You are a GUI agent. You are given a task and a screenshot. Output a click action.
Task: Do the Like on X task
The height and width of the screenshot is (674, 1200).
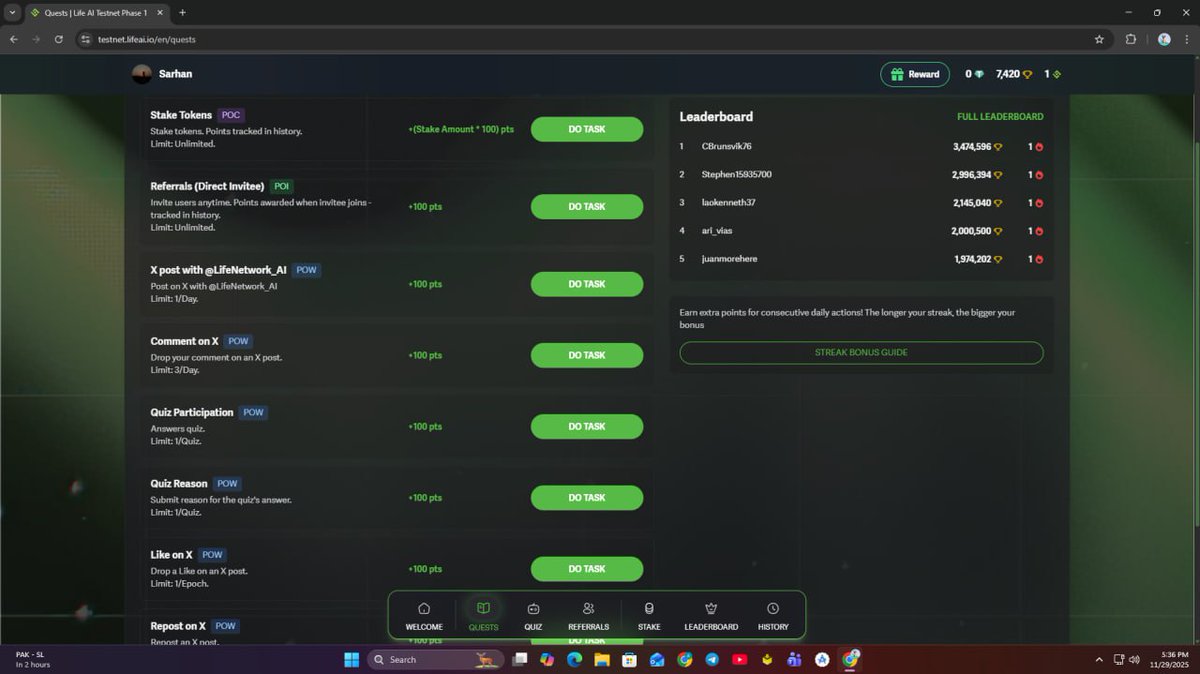click(587, 569)
